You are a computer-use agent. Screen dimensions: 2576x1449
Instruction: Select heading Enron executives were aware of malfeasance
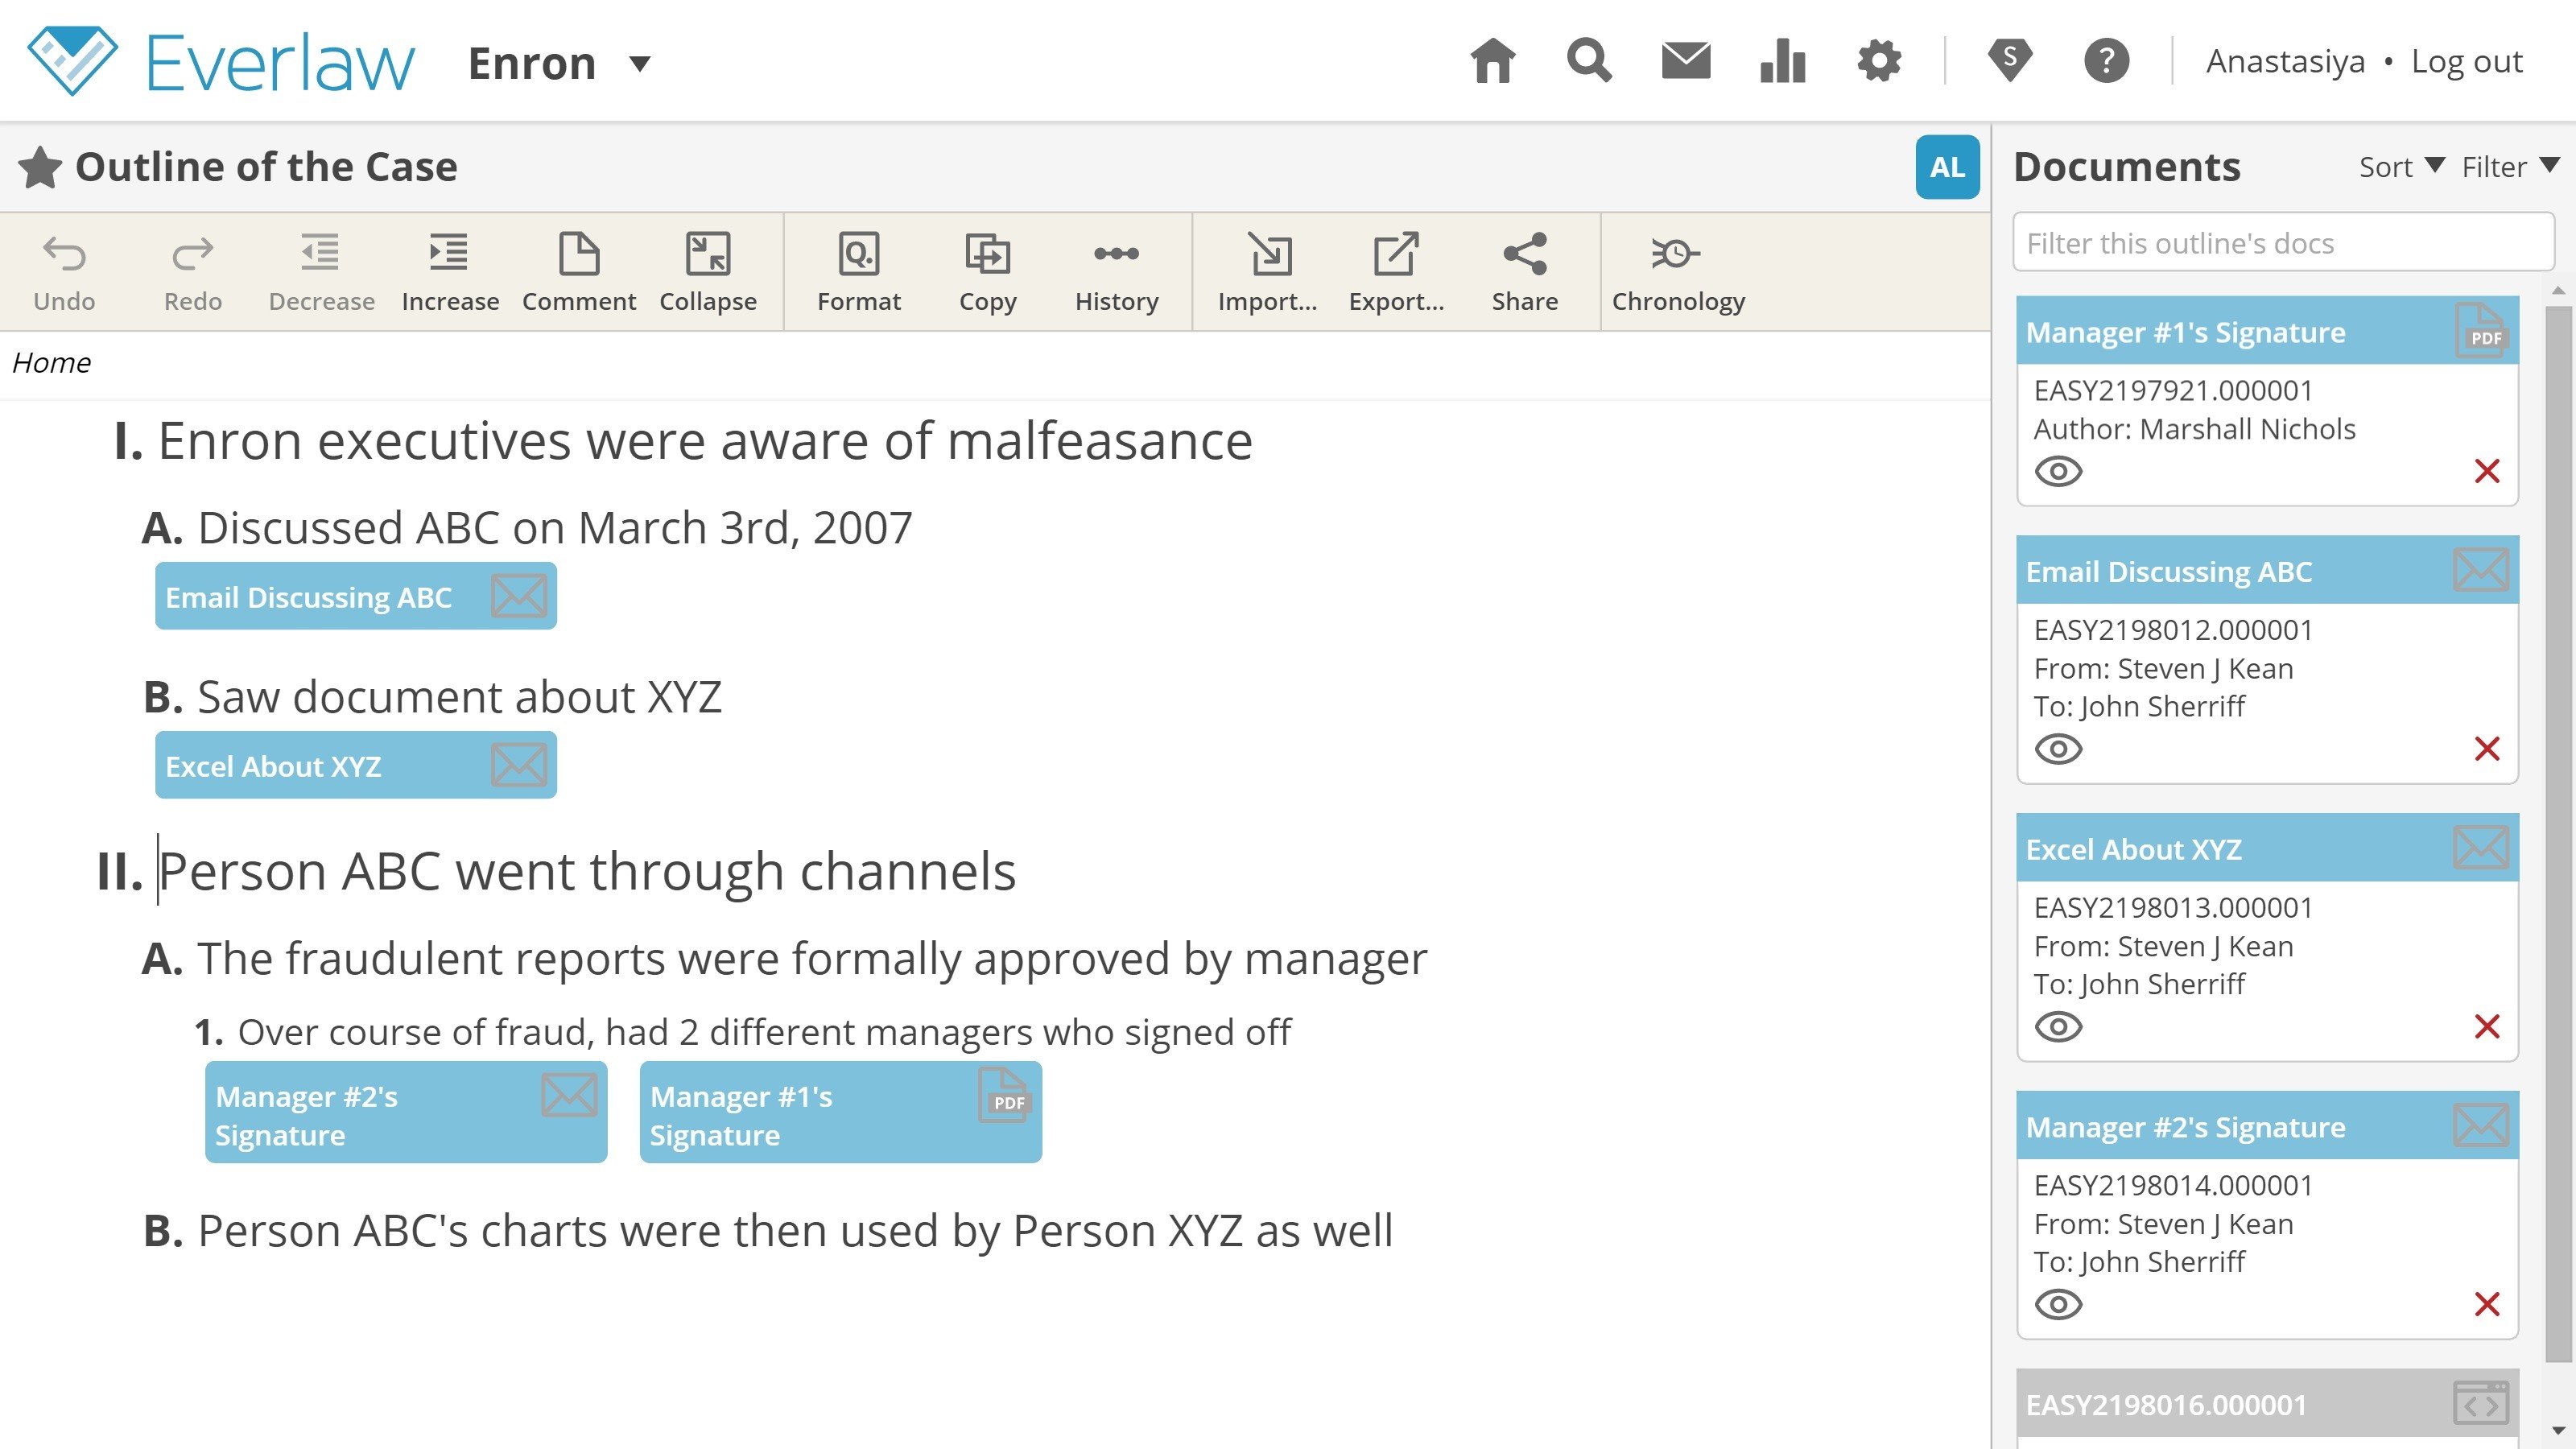pyautogui.click(x=705, y=441)
